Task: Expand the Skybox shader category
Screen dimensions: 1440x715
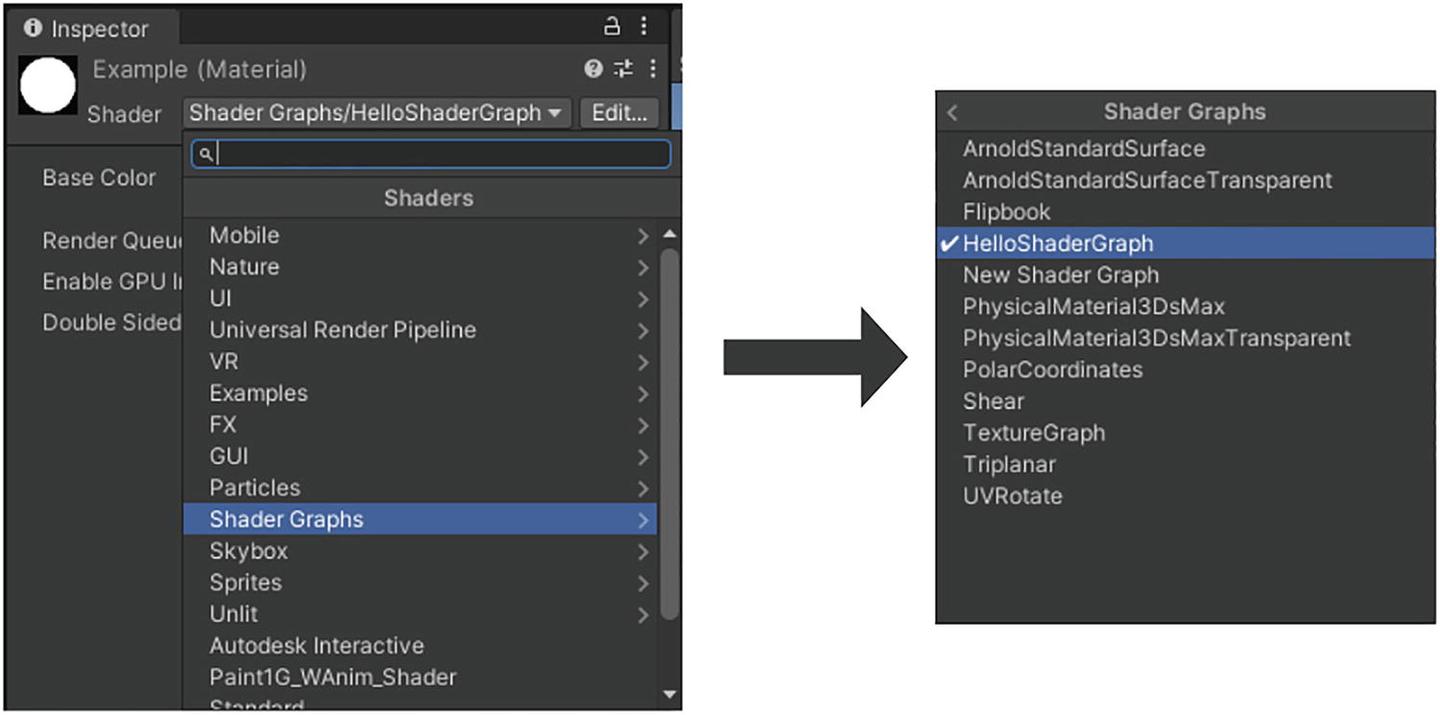Action: pos(420,551)
